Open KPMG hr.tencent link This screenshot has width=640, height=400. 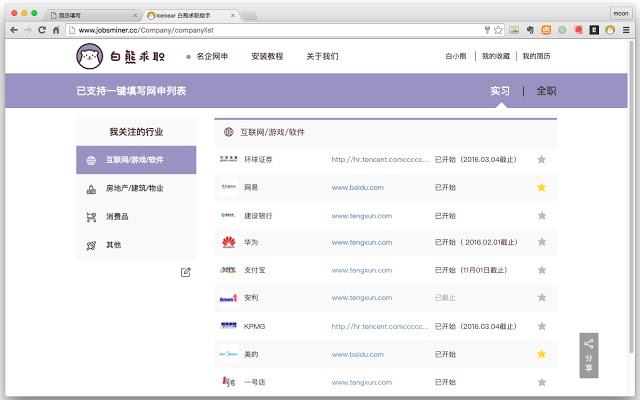pyautogui.click(x=380, y=327)
